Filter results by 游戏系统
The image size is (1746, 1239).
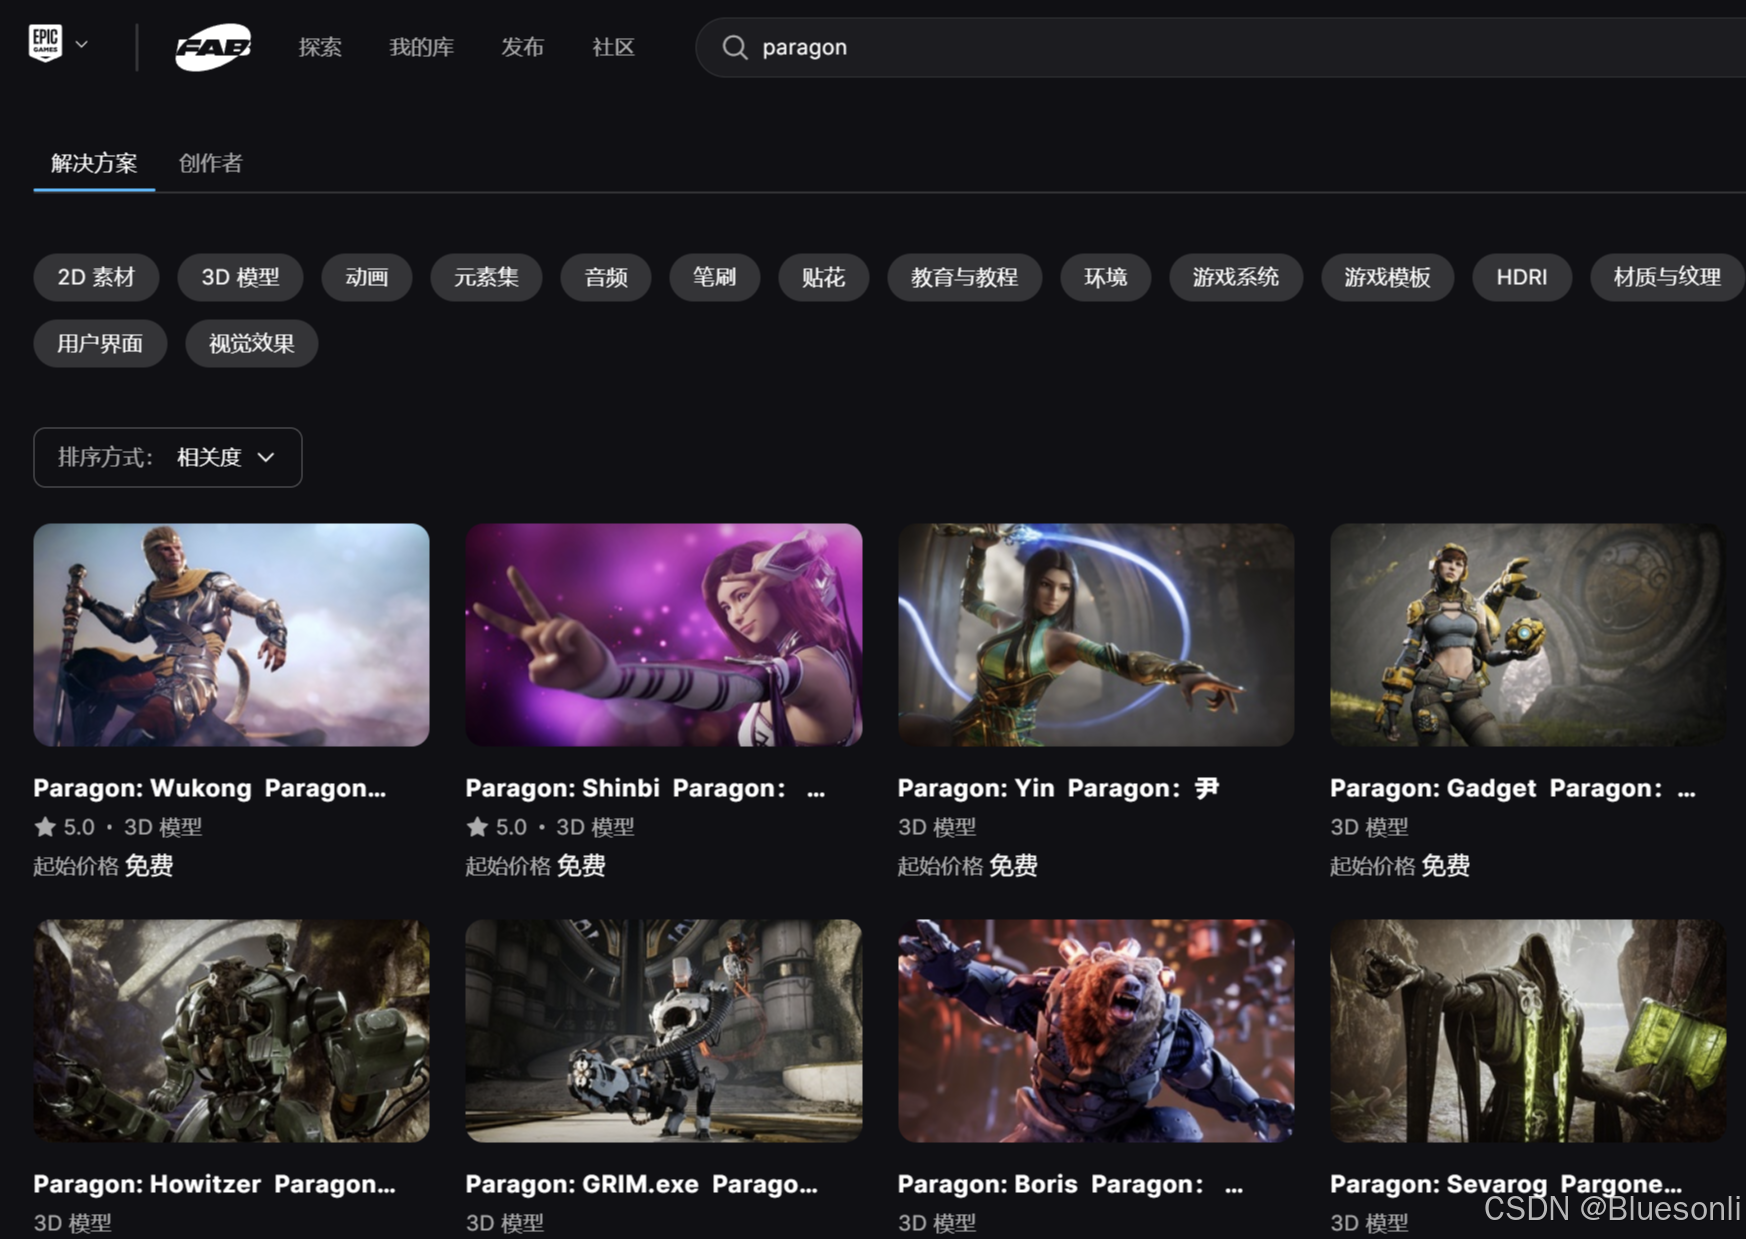(1236, 277)
